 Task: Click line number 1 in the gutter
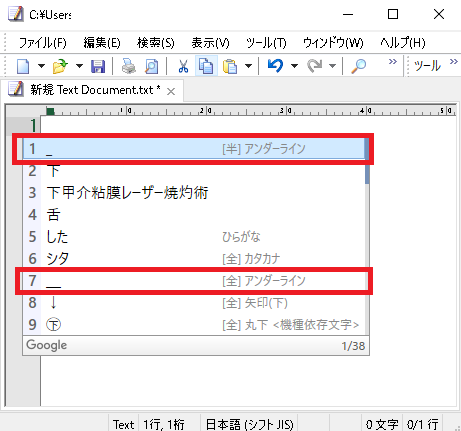coord(33,126)
